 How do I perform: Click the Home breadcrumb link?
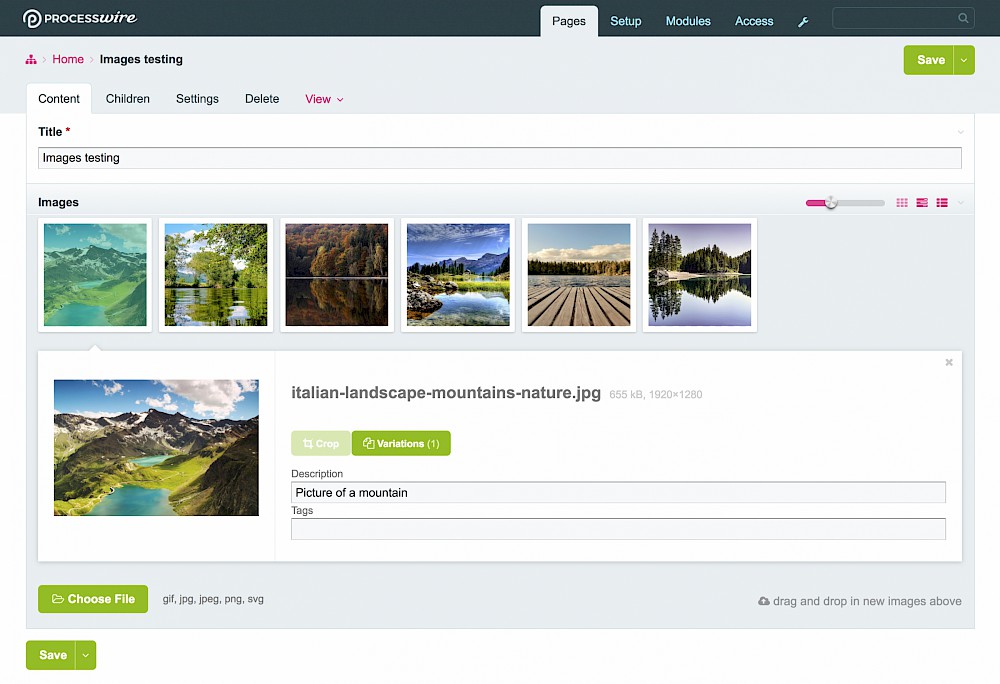pos(68,59)
